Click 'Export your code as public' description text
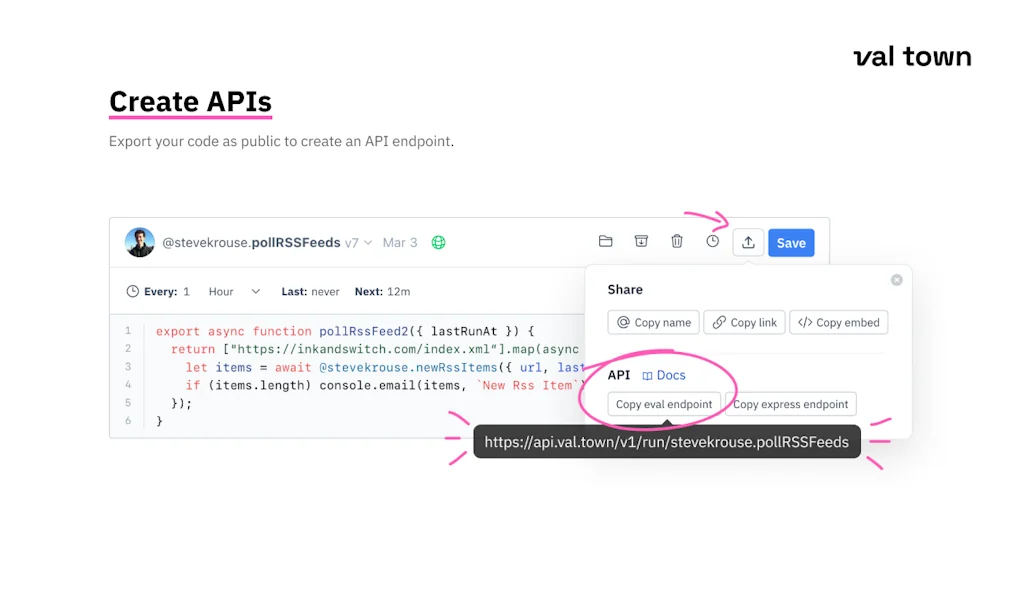Image resolution: width=1024 pixels, height=613 pixels. (281, 141)
